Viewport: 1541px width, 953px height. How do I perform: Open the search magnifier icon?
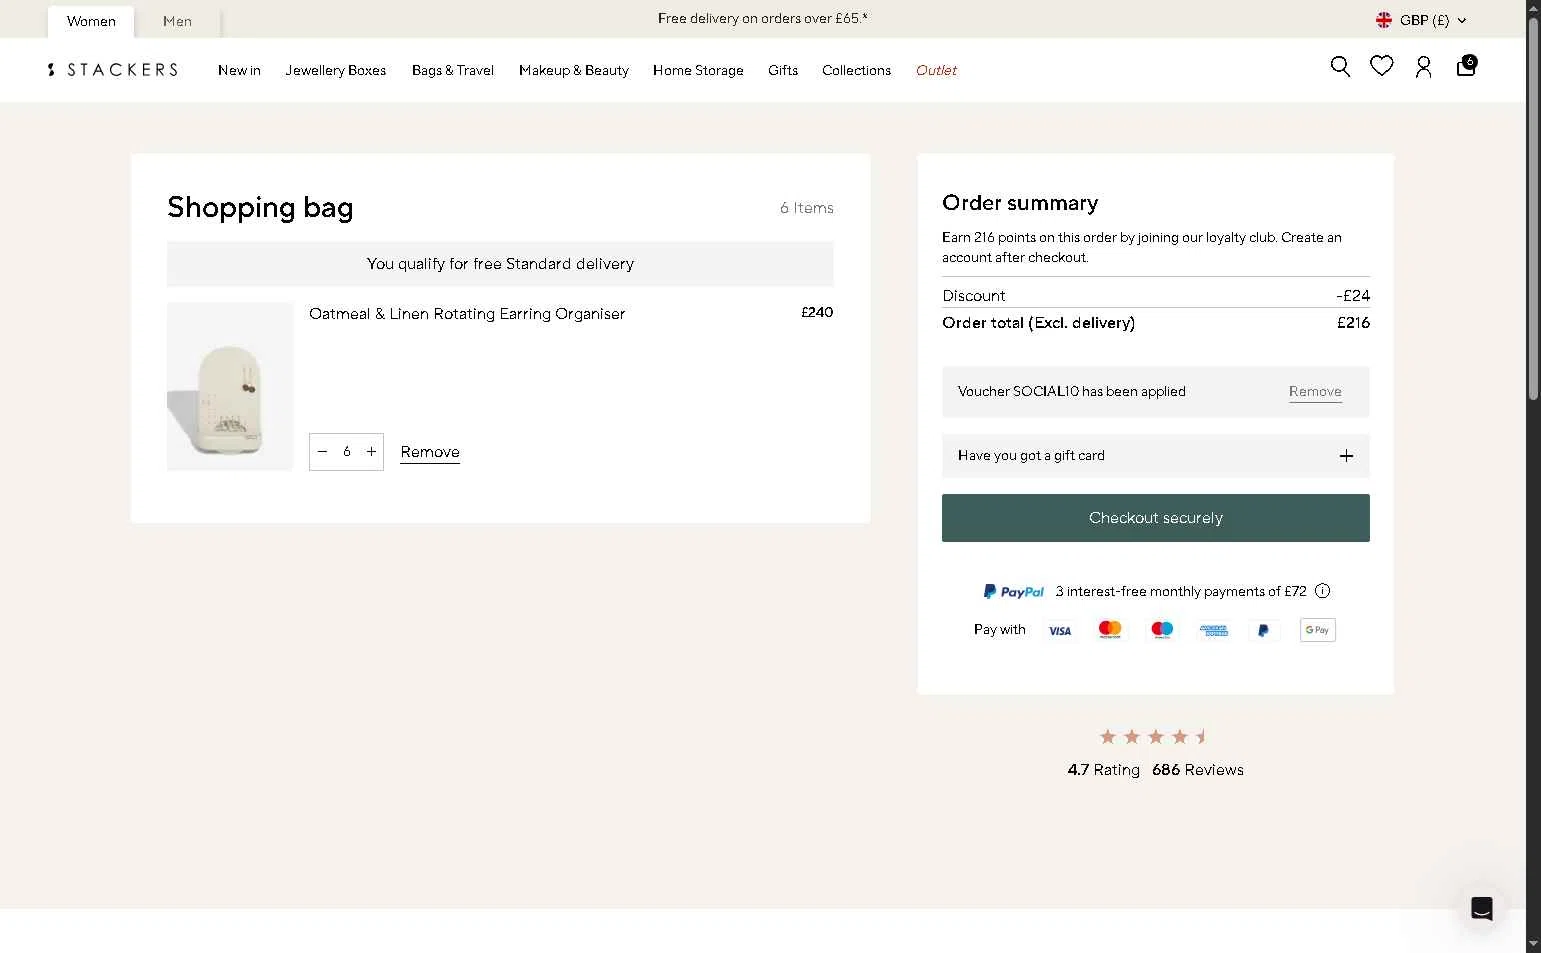[1340, 67]
